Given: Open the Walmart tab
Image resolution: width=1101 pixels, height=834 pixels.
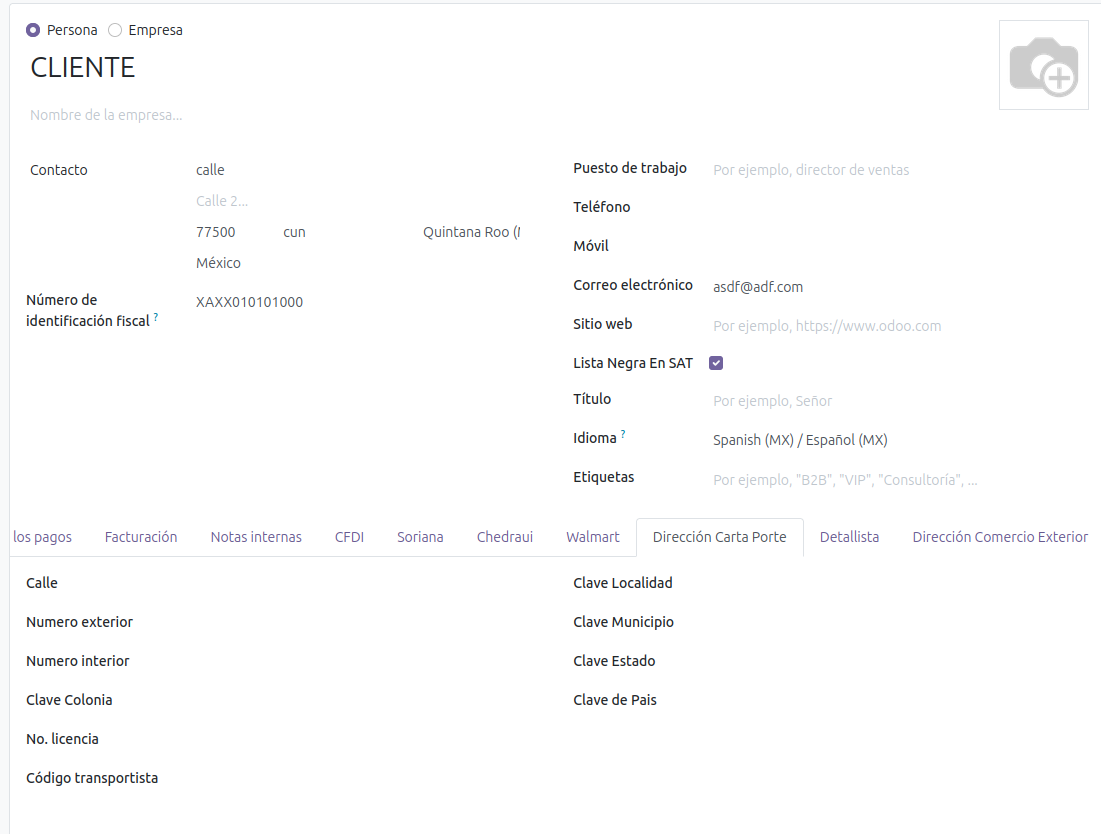Looking at the screenshot, I should 593,537.
